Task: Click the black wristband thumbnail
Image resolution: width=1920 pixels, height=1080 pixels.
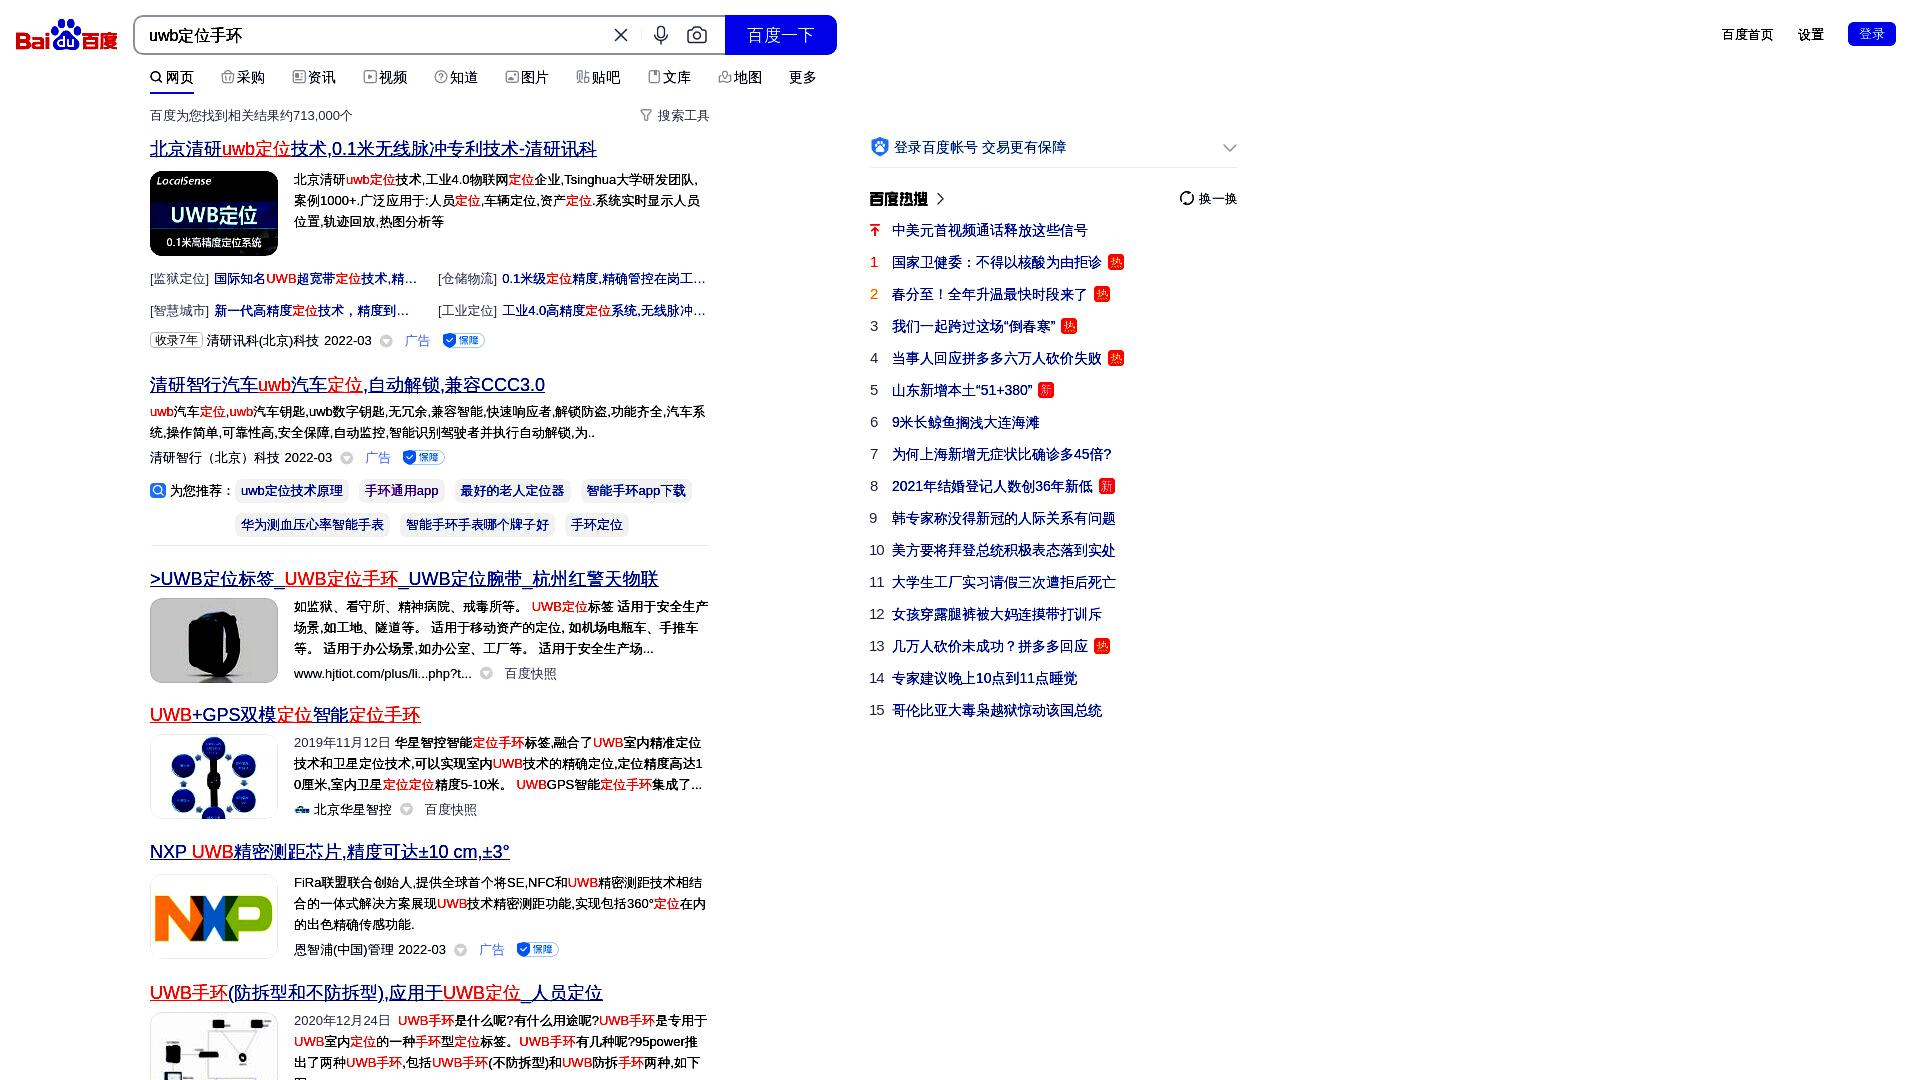Action: (x=214, y=641)
